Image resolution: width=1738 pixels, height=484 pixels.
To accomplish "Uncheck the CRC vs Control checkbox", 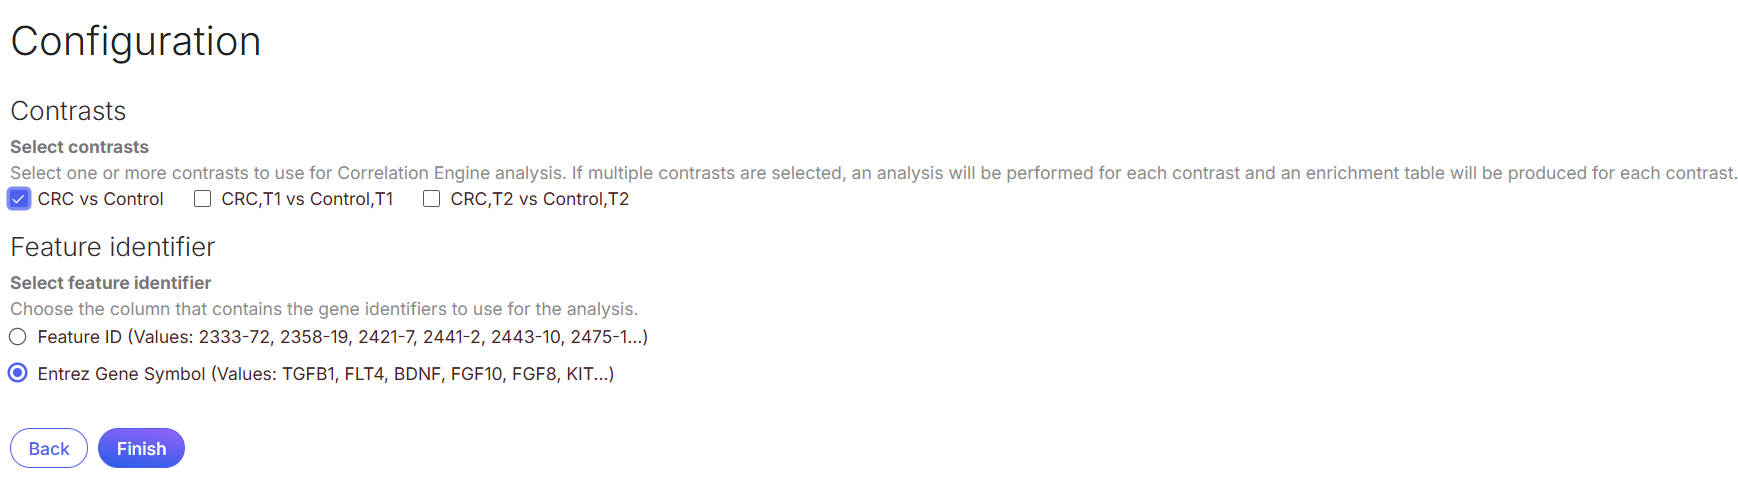I will pyautogui.click(x=19, y=199).
